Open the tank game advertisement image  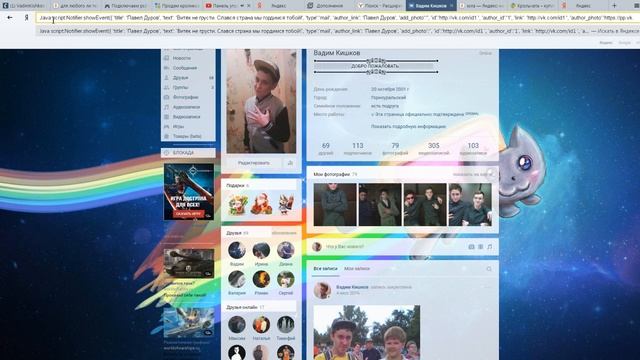189,264
